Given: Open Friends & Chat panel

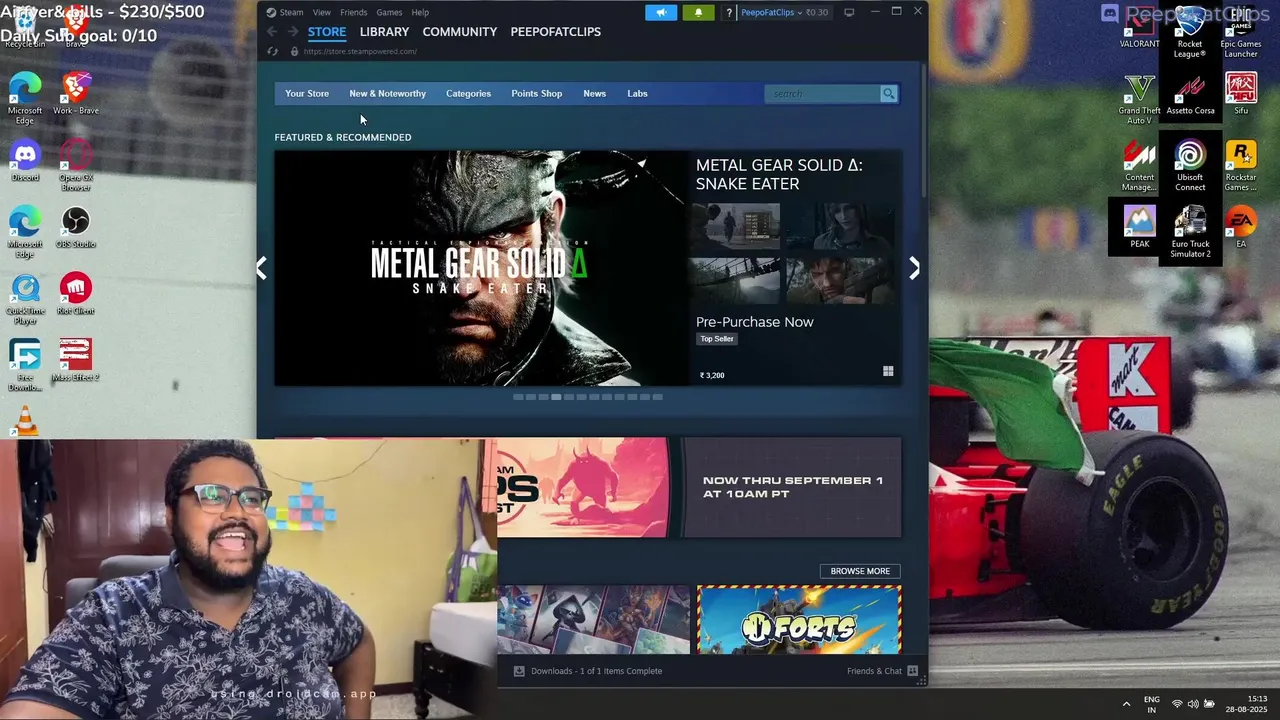Looking at the screenshot, I should (882, 671).
